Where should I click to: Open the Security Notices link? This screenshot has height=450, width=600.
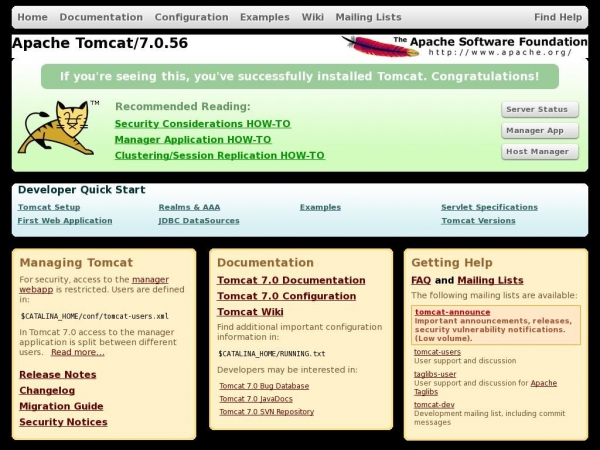63,422
